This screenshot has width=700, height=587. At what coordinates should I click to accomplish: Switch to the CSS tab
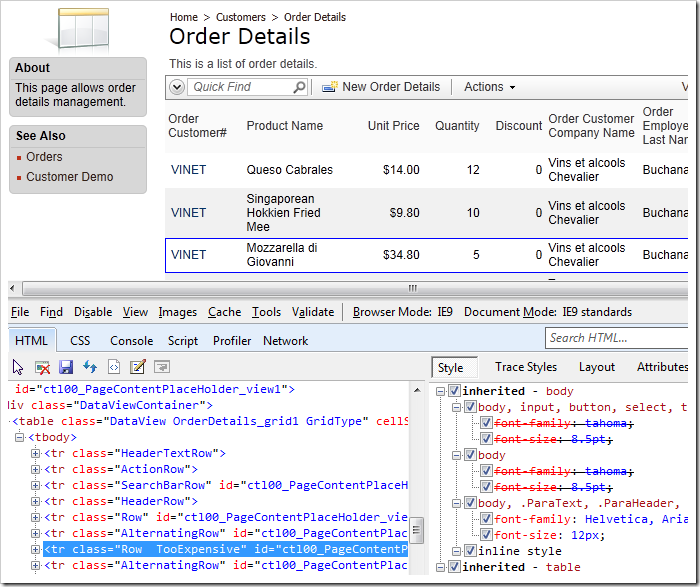(80, 341)
